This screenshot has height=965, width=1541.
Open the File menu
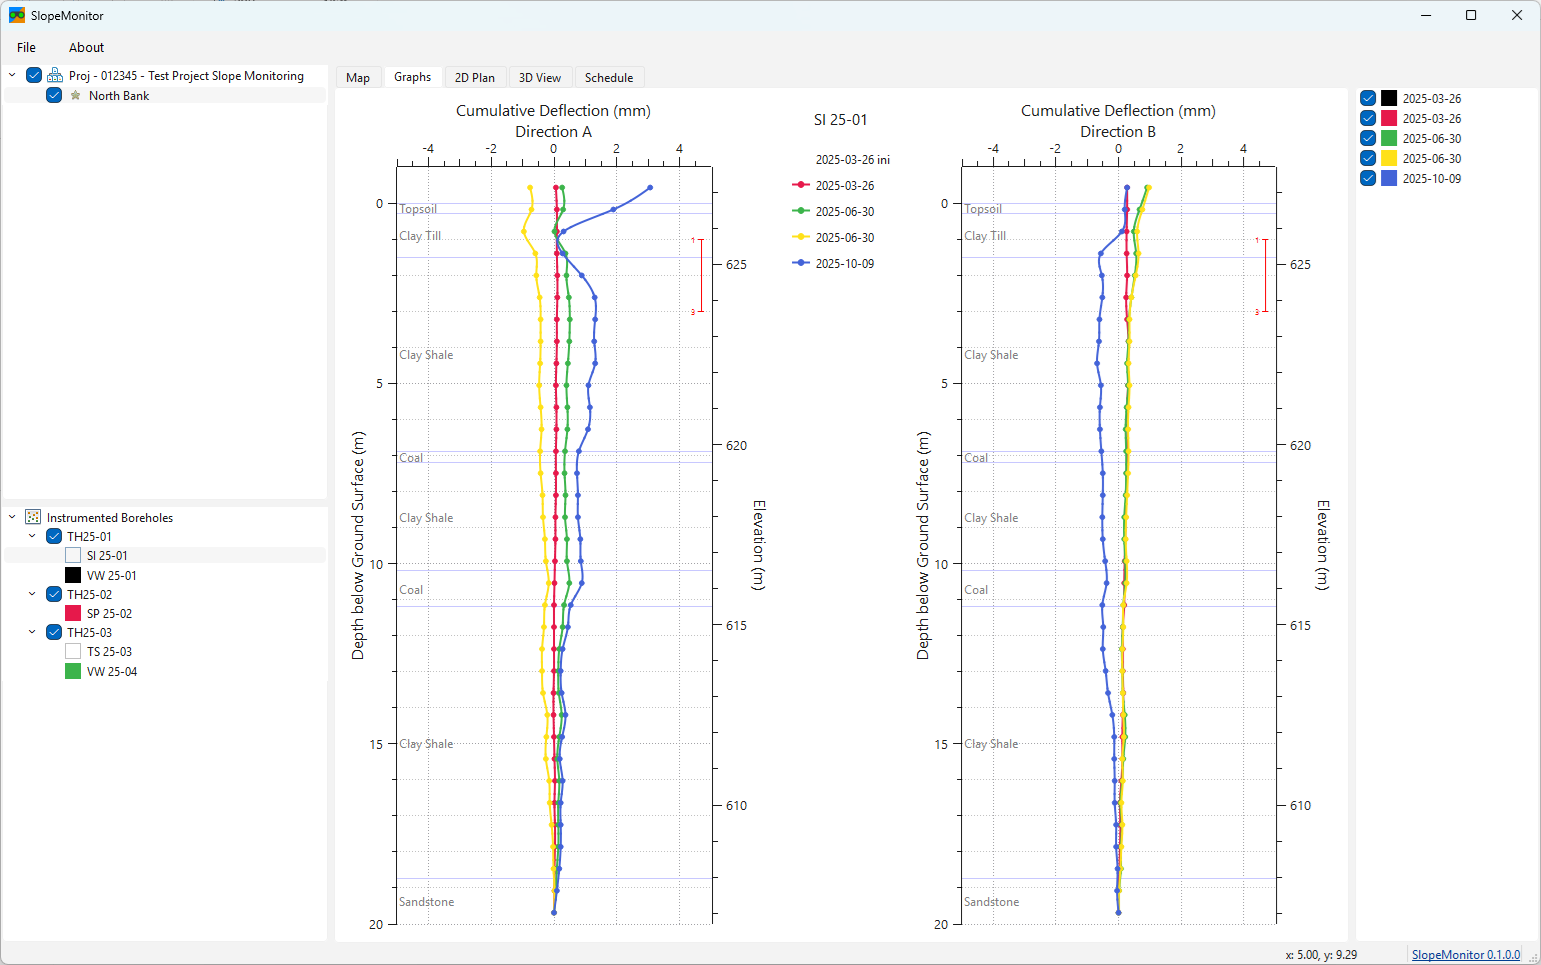coord(26,47)
